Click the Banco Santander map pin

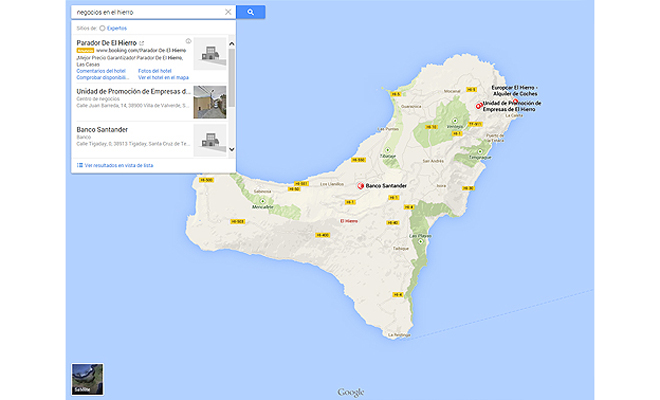[361, 185]
